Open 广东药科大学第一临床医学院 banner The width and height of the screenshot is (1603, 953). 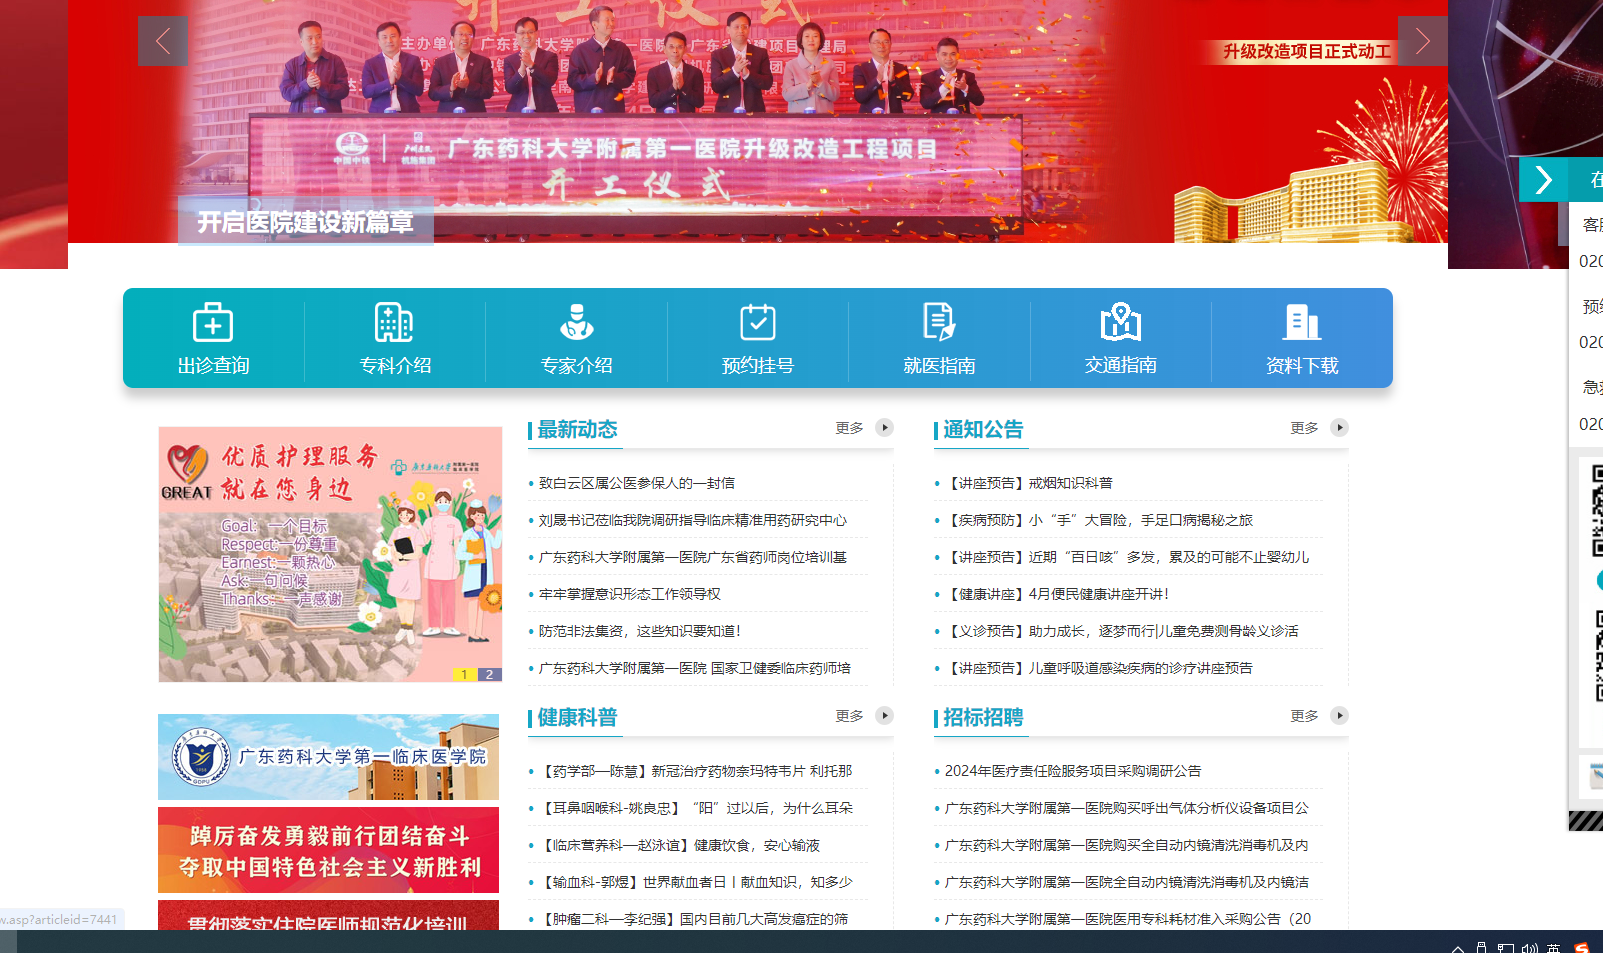(x=328, y=757)
